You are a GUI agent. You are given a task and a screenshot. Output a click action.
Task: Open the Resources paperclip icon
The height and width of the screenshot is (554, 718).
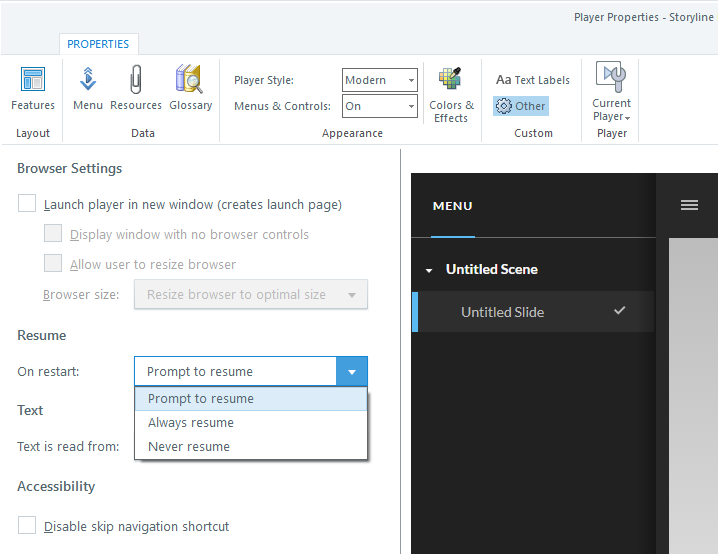(x=136, y=88)
